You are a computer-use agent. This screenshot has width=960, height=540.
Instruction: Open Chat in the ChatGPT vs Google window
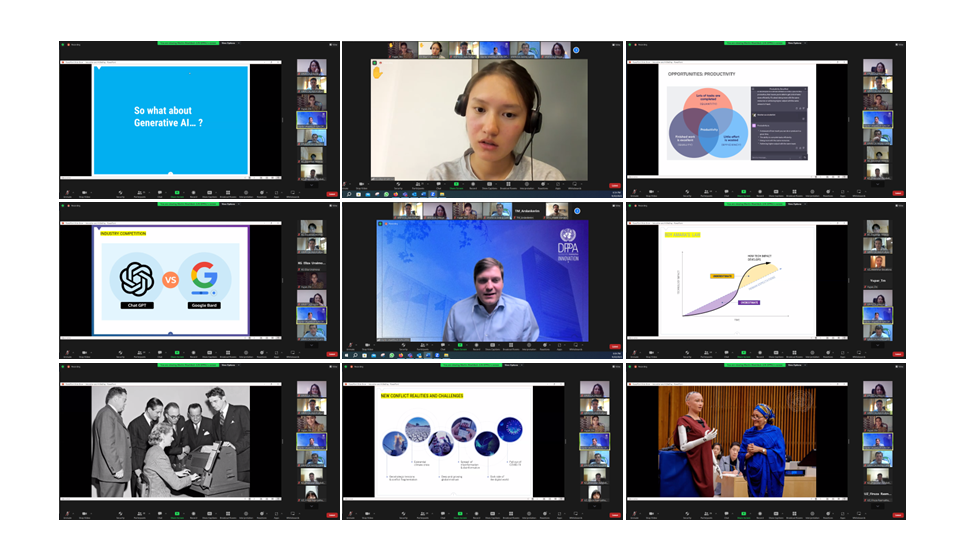[x=159, y=353]
